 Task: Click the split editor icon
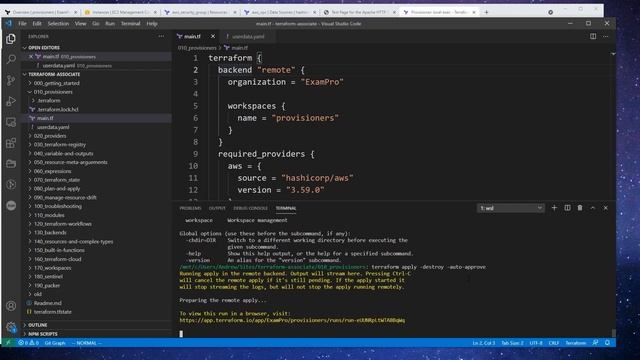coord(593,36)
